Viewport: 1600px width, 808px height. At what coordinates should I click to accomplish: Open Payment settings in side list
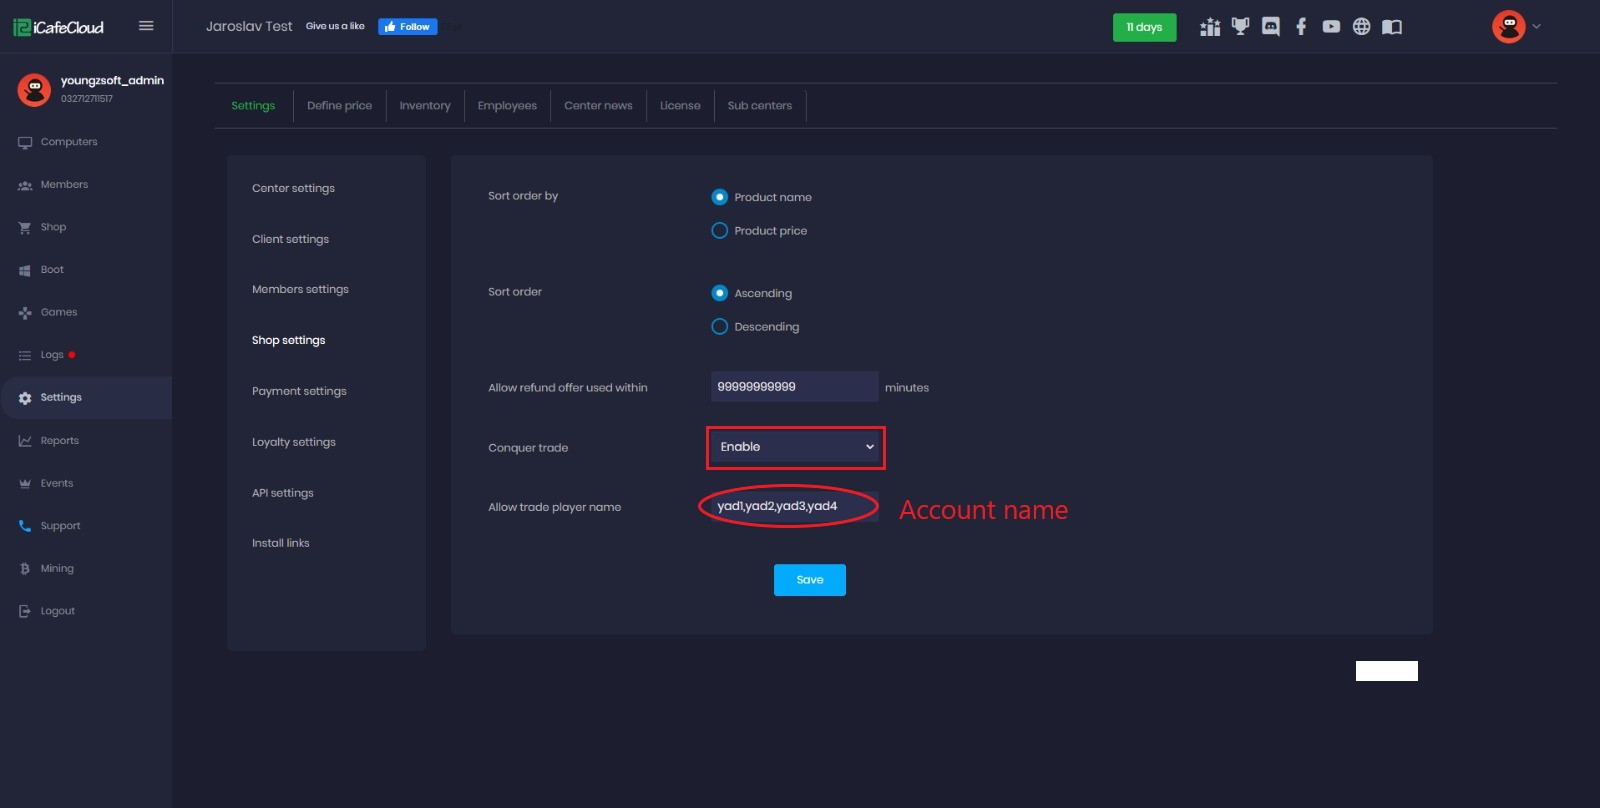pos(299,391)
